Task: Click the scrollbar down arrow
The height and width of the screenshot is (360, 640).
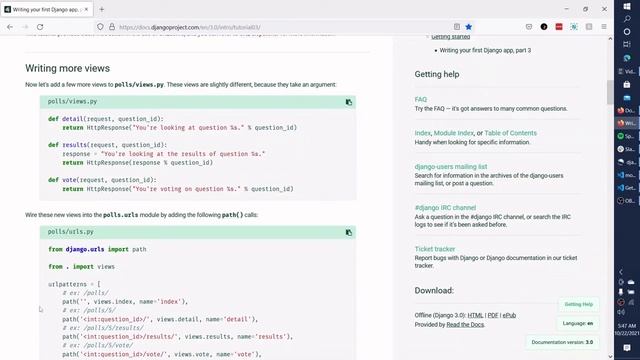Action: pos(610,357)
